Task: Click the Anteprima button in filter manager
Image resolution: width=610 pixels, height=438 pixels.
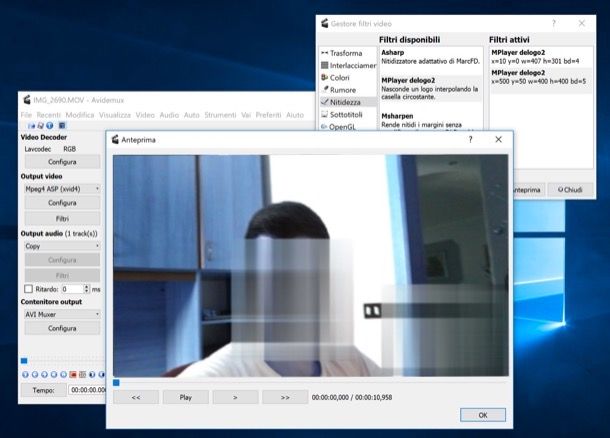Action: pyautogui.click(x=529, y=189)
